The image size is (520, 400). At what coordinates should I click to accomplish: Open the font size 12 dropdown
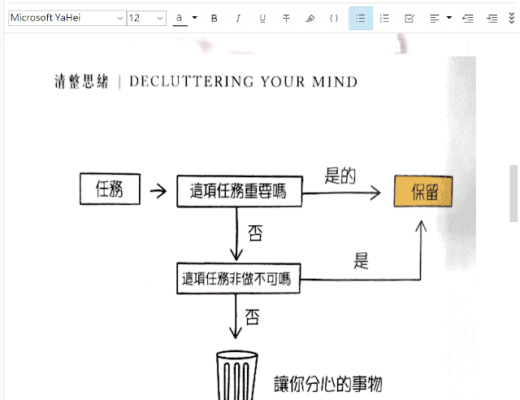[147, 18]
